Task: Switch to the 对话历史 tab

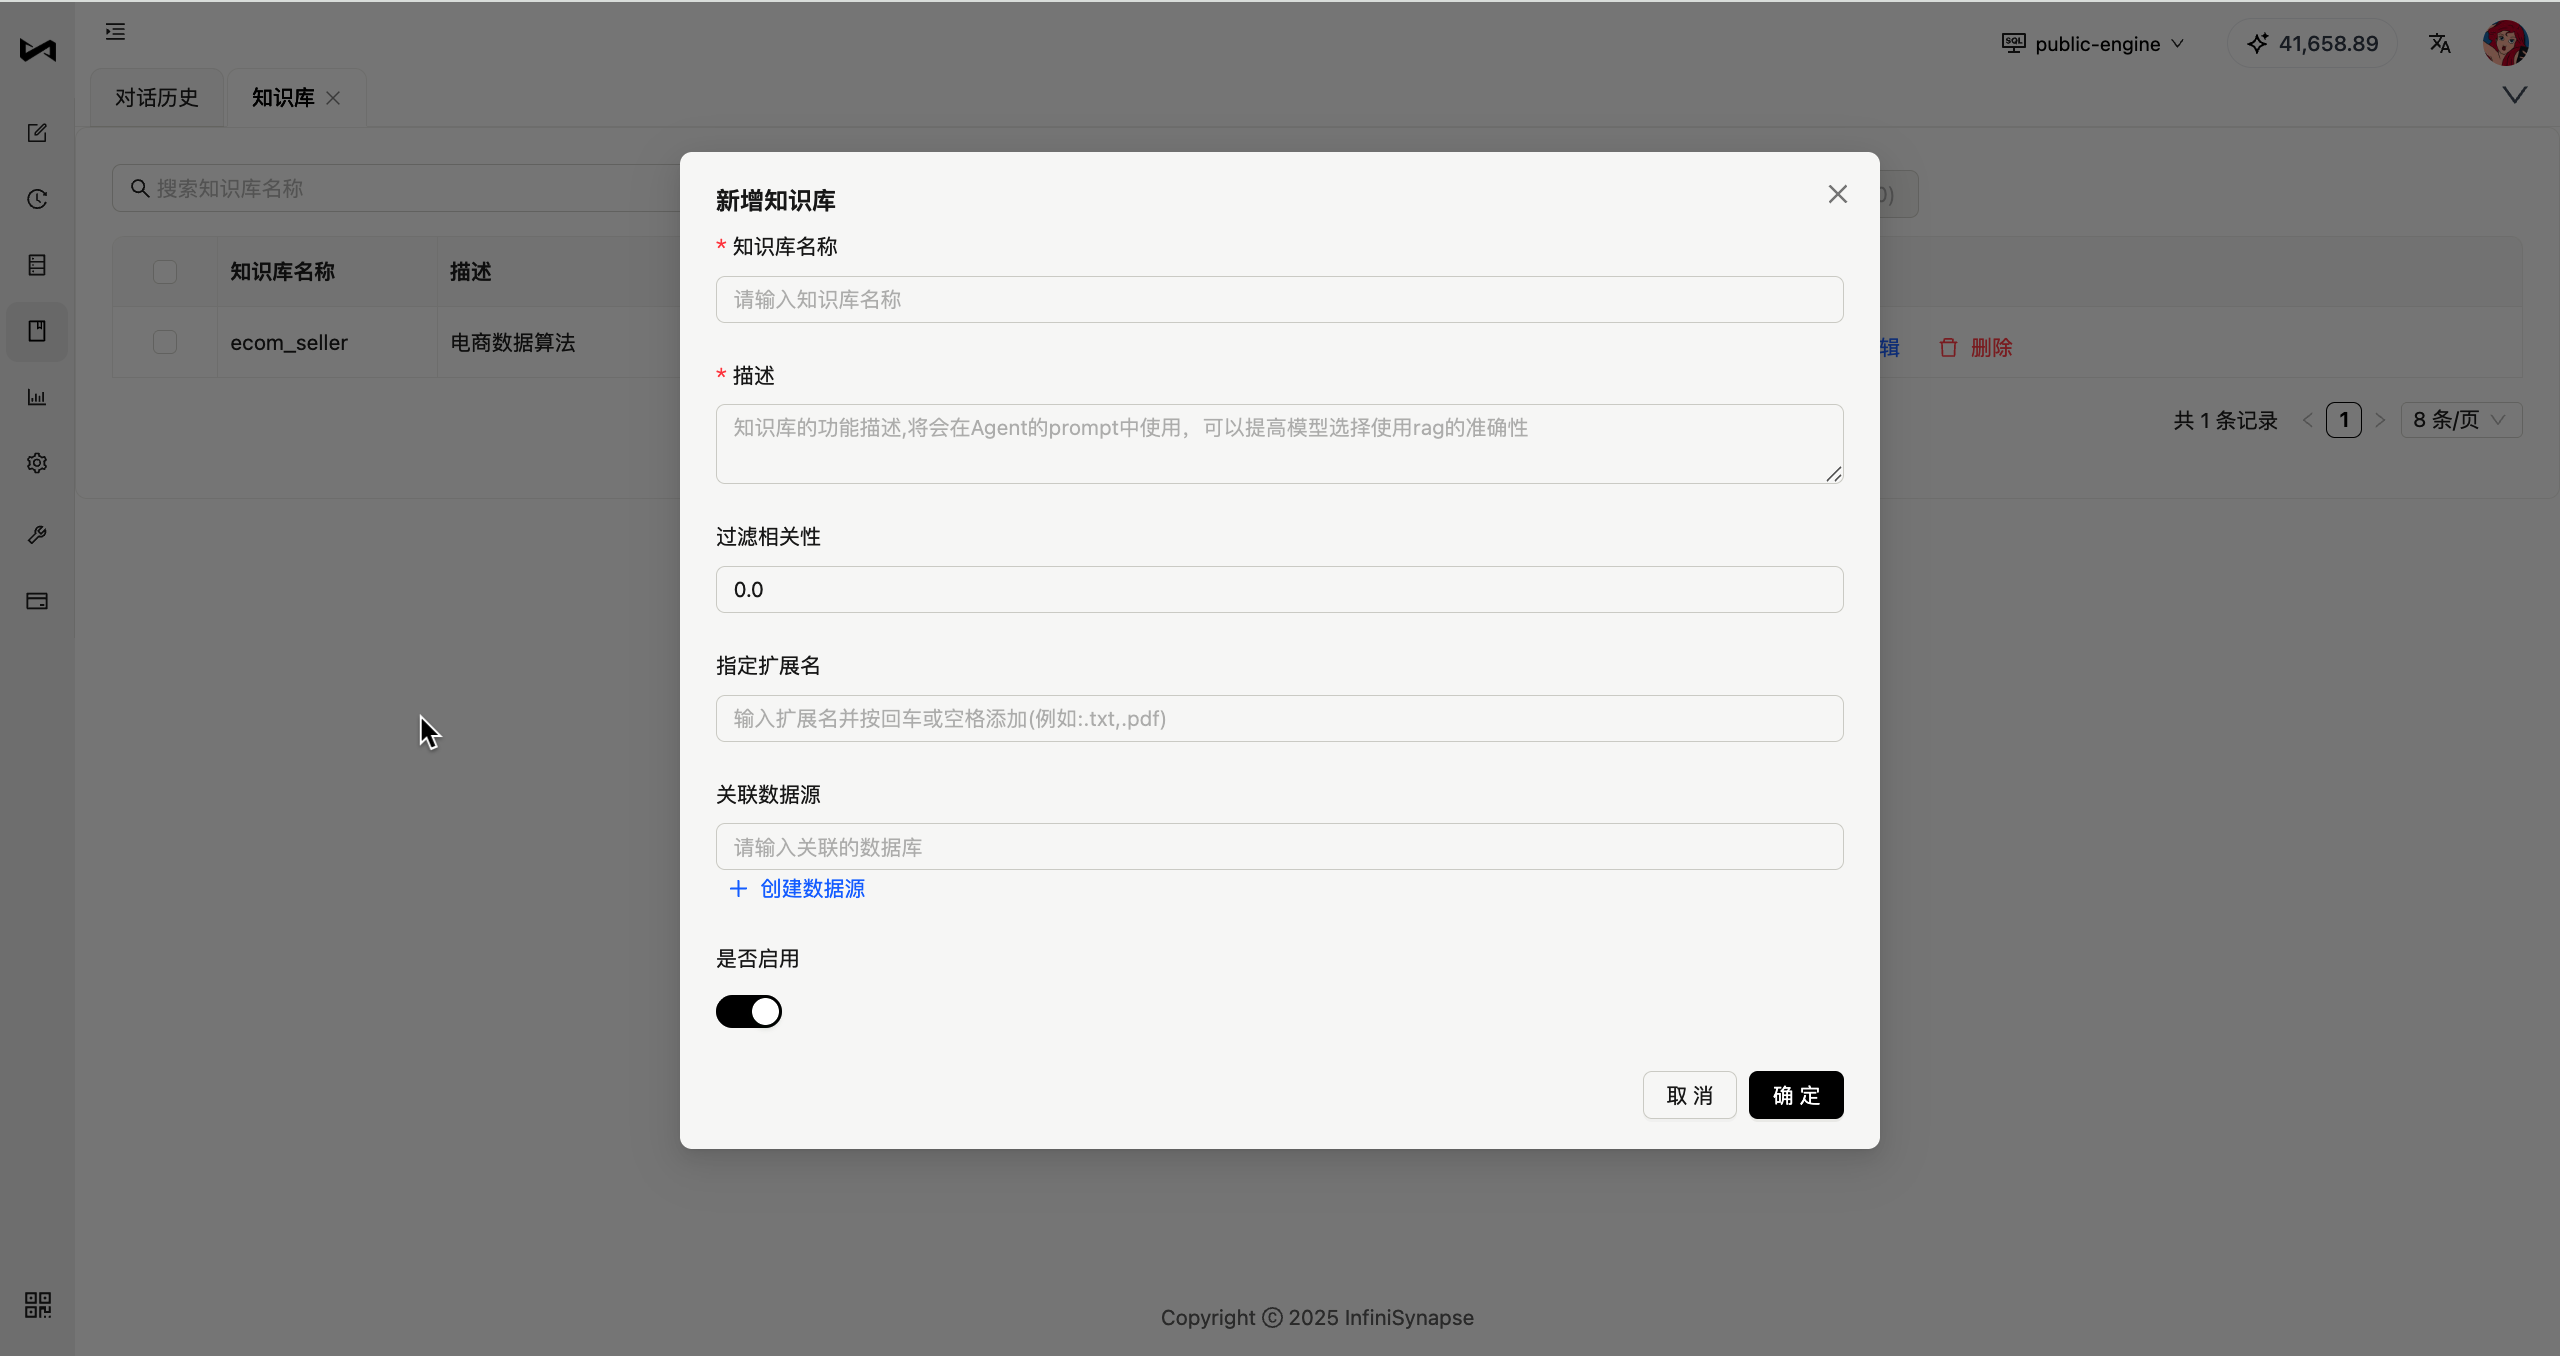Action: tap(157, 98)
